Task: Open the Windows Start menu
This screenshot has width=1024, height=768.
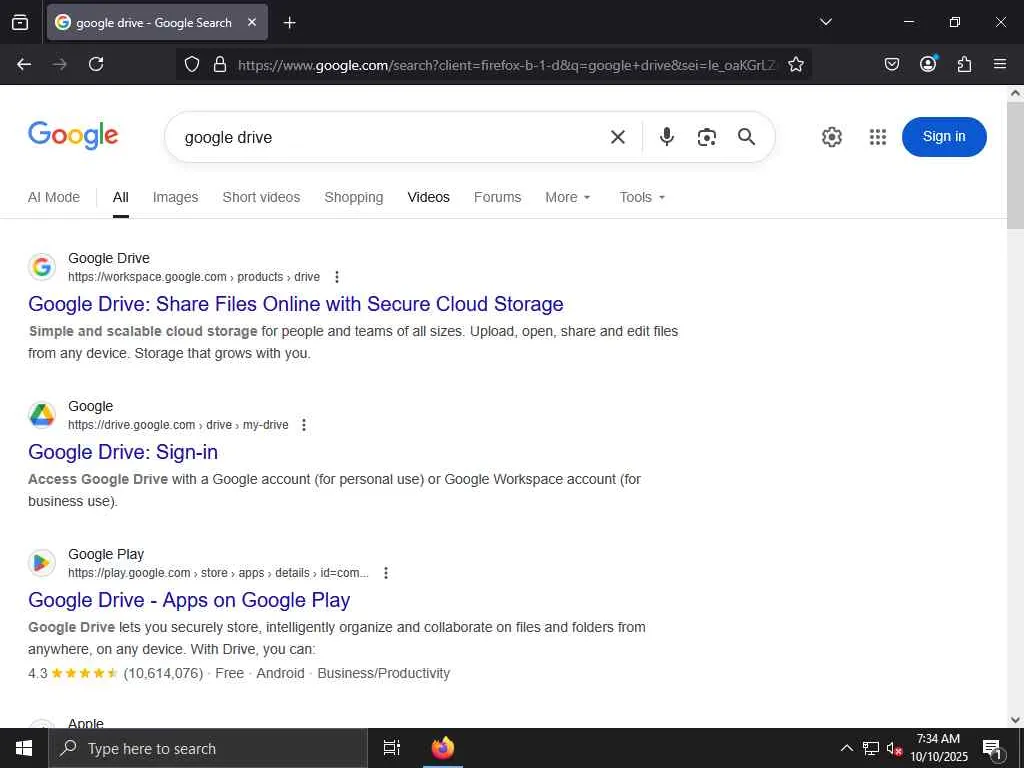Action: (24, 748)
